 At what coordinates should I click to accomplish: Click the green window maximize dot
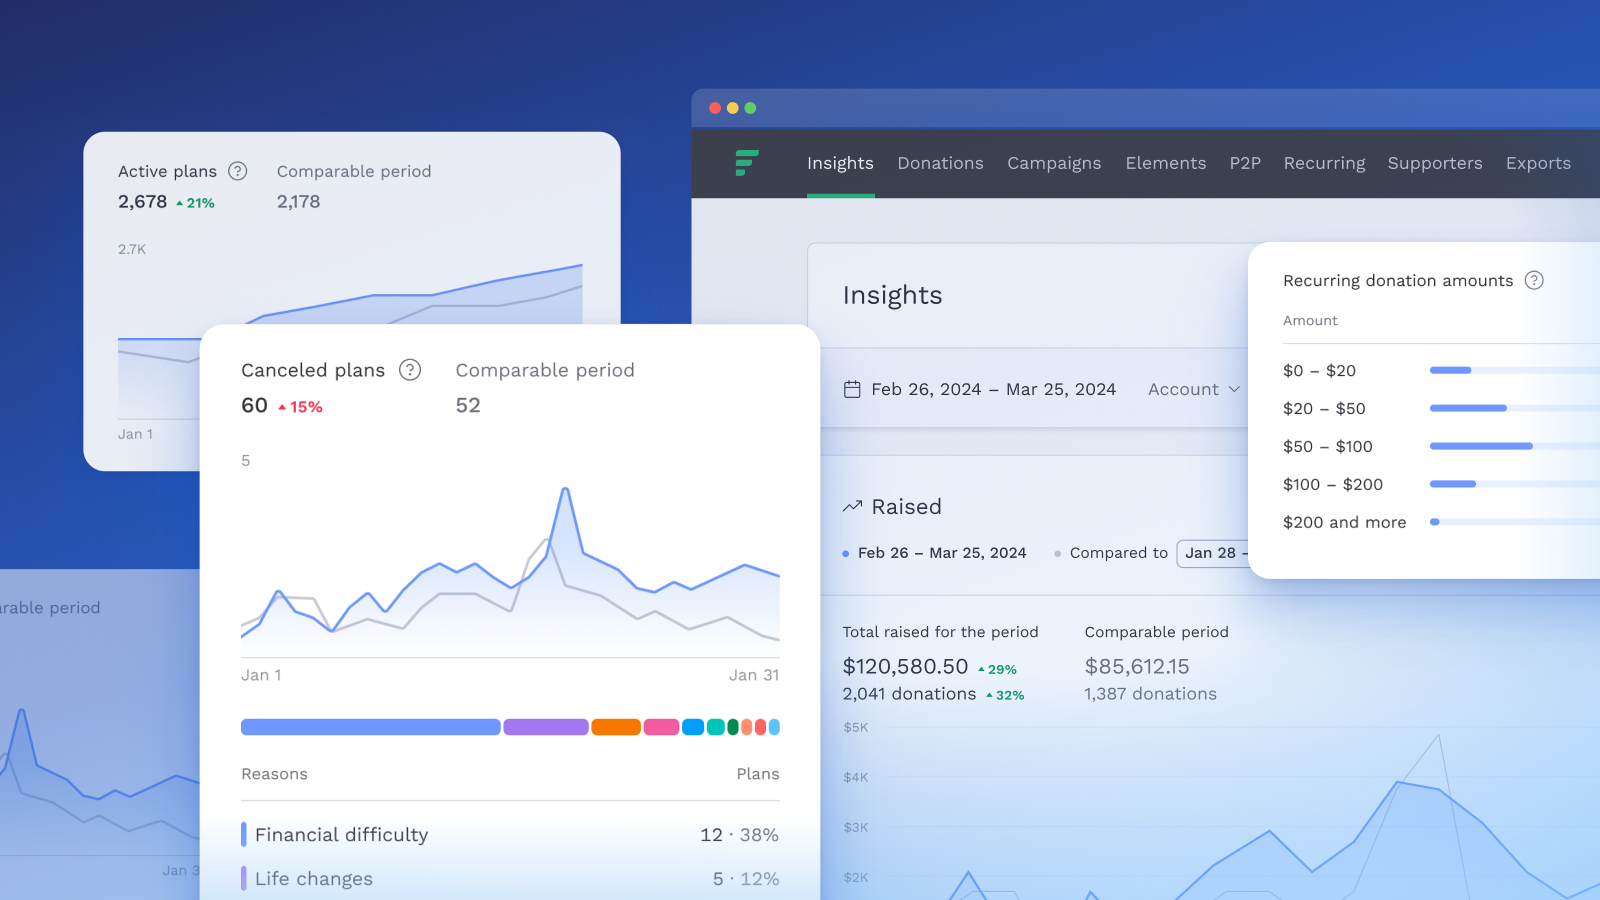[750, 108]
